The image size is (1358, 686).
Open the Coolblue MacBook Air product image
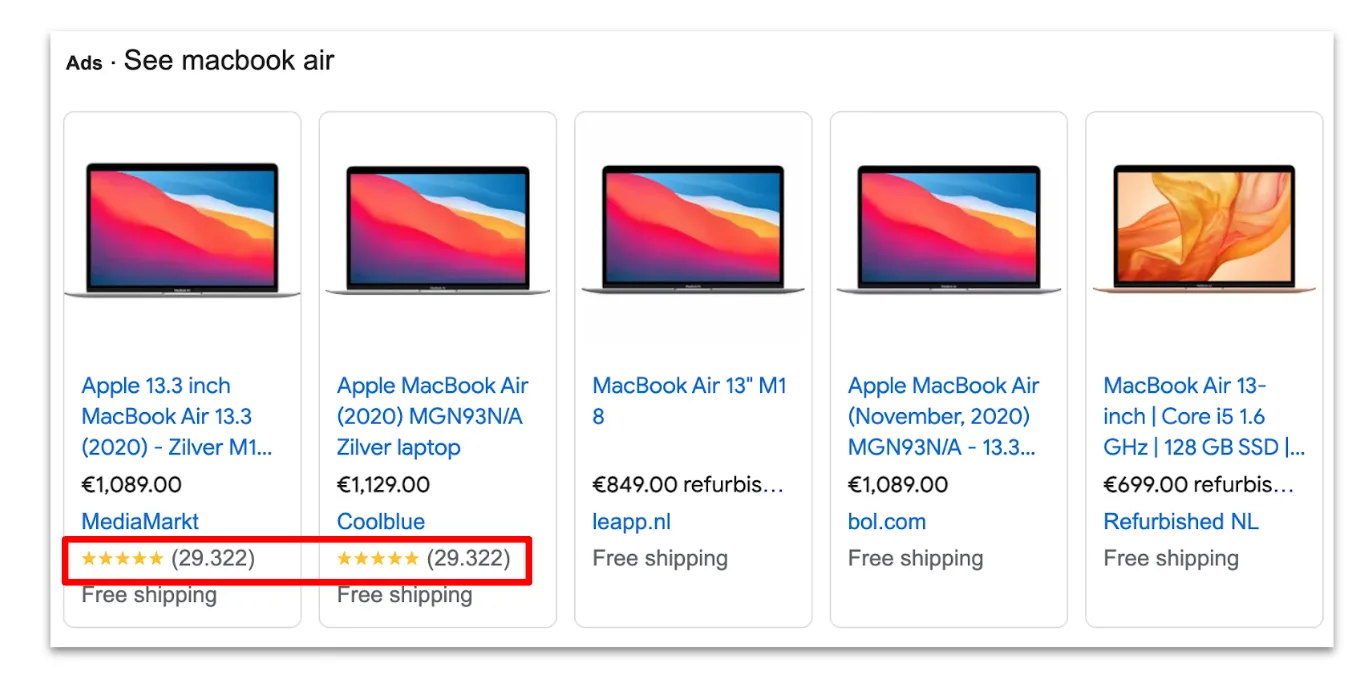click(438, 230)
